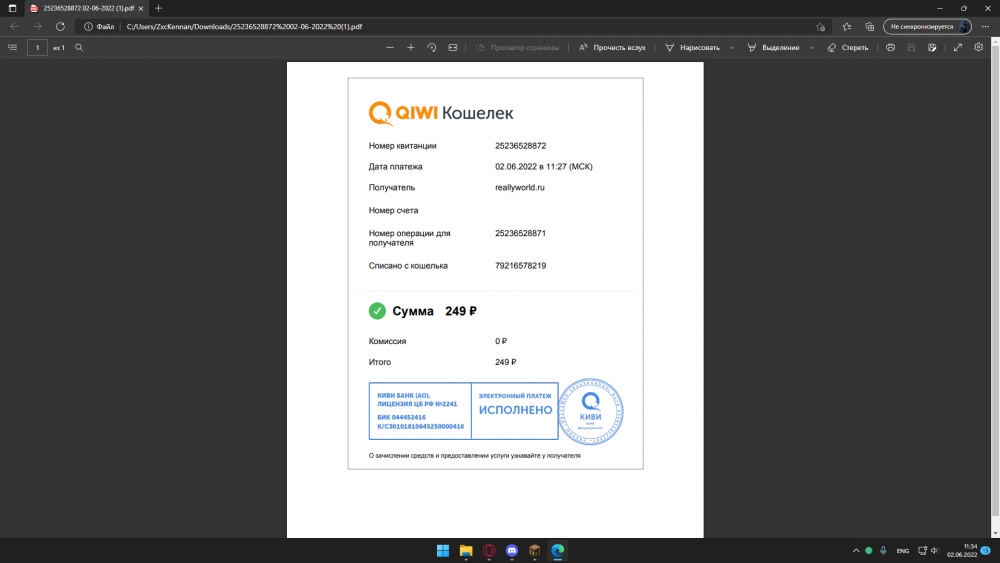Open the browser settings and more menu
Viewport: 1000px width, 563px height.
pyautogui.click(x=985, y=27)
